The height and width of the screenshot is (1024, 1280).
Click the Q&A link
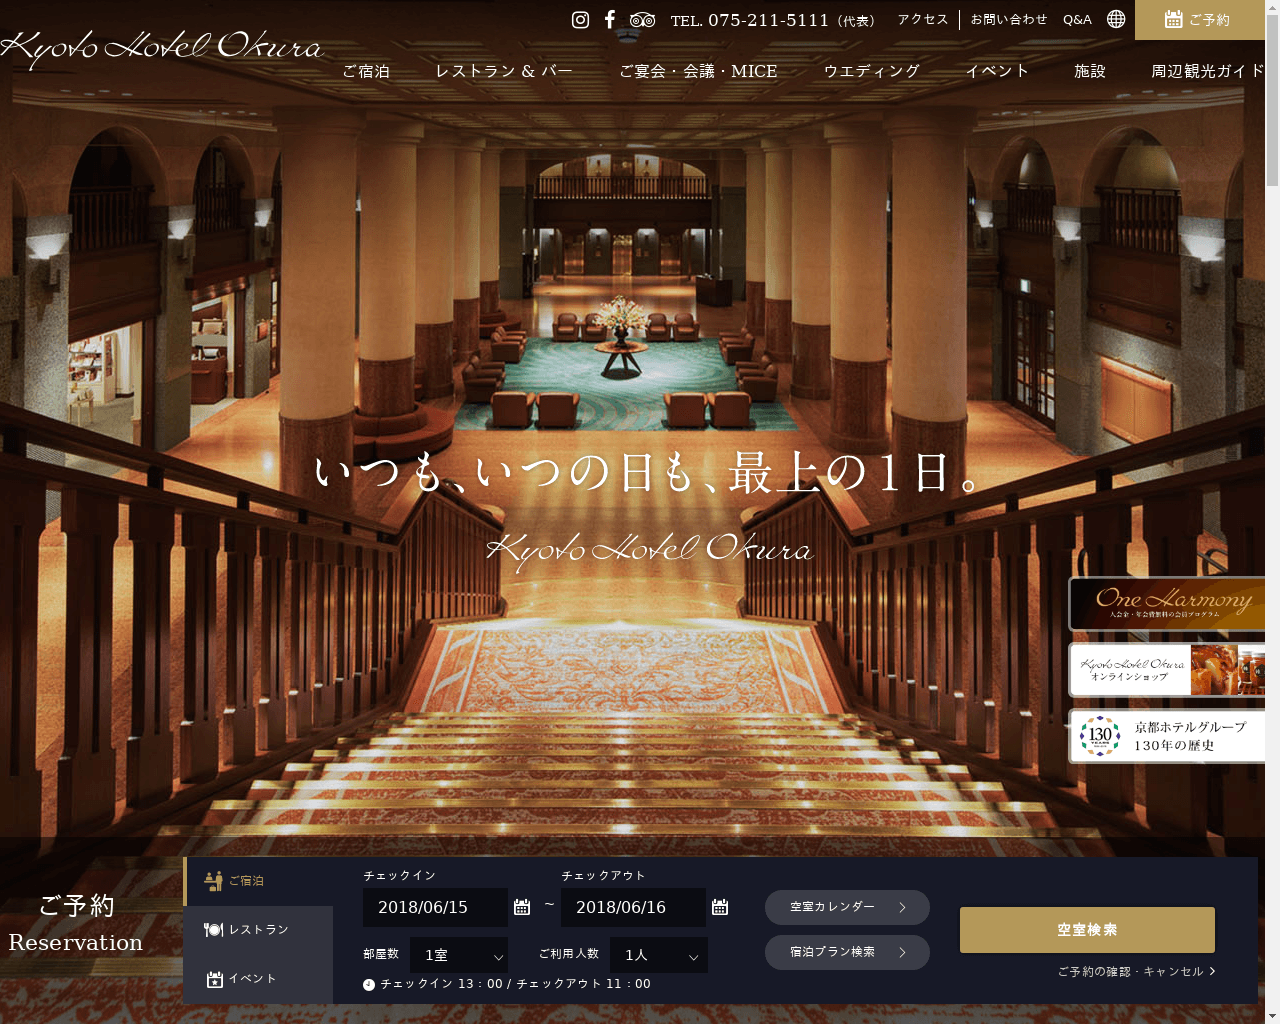pyautogui.click(x=1077, y=19)
